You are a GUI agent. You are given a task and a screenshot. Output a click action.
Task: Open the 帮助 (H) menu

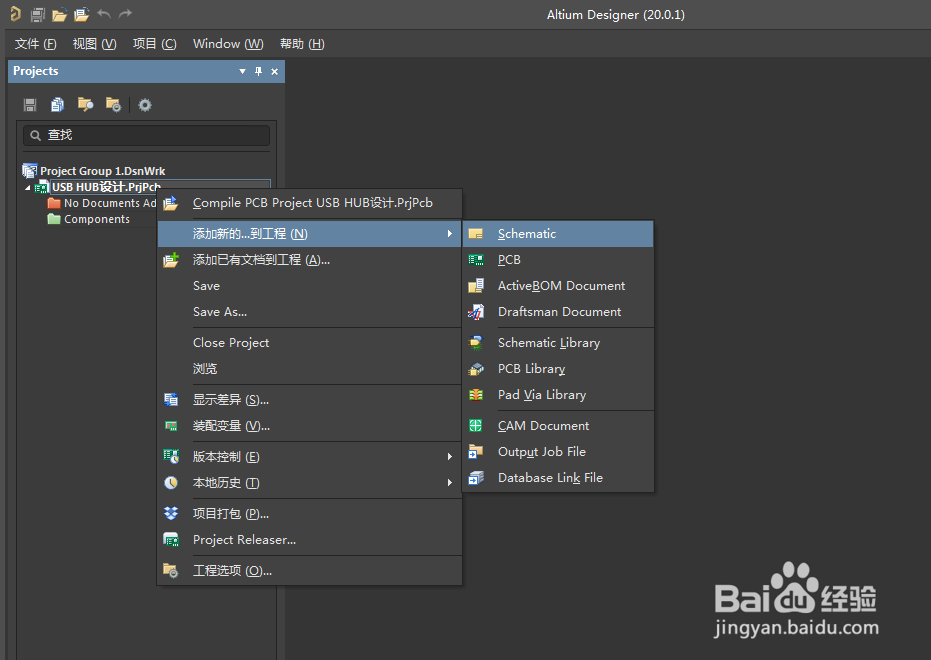point(302,44)
